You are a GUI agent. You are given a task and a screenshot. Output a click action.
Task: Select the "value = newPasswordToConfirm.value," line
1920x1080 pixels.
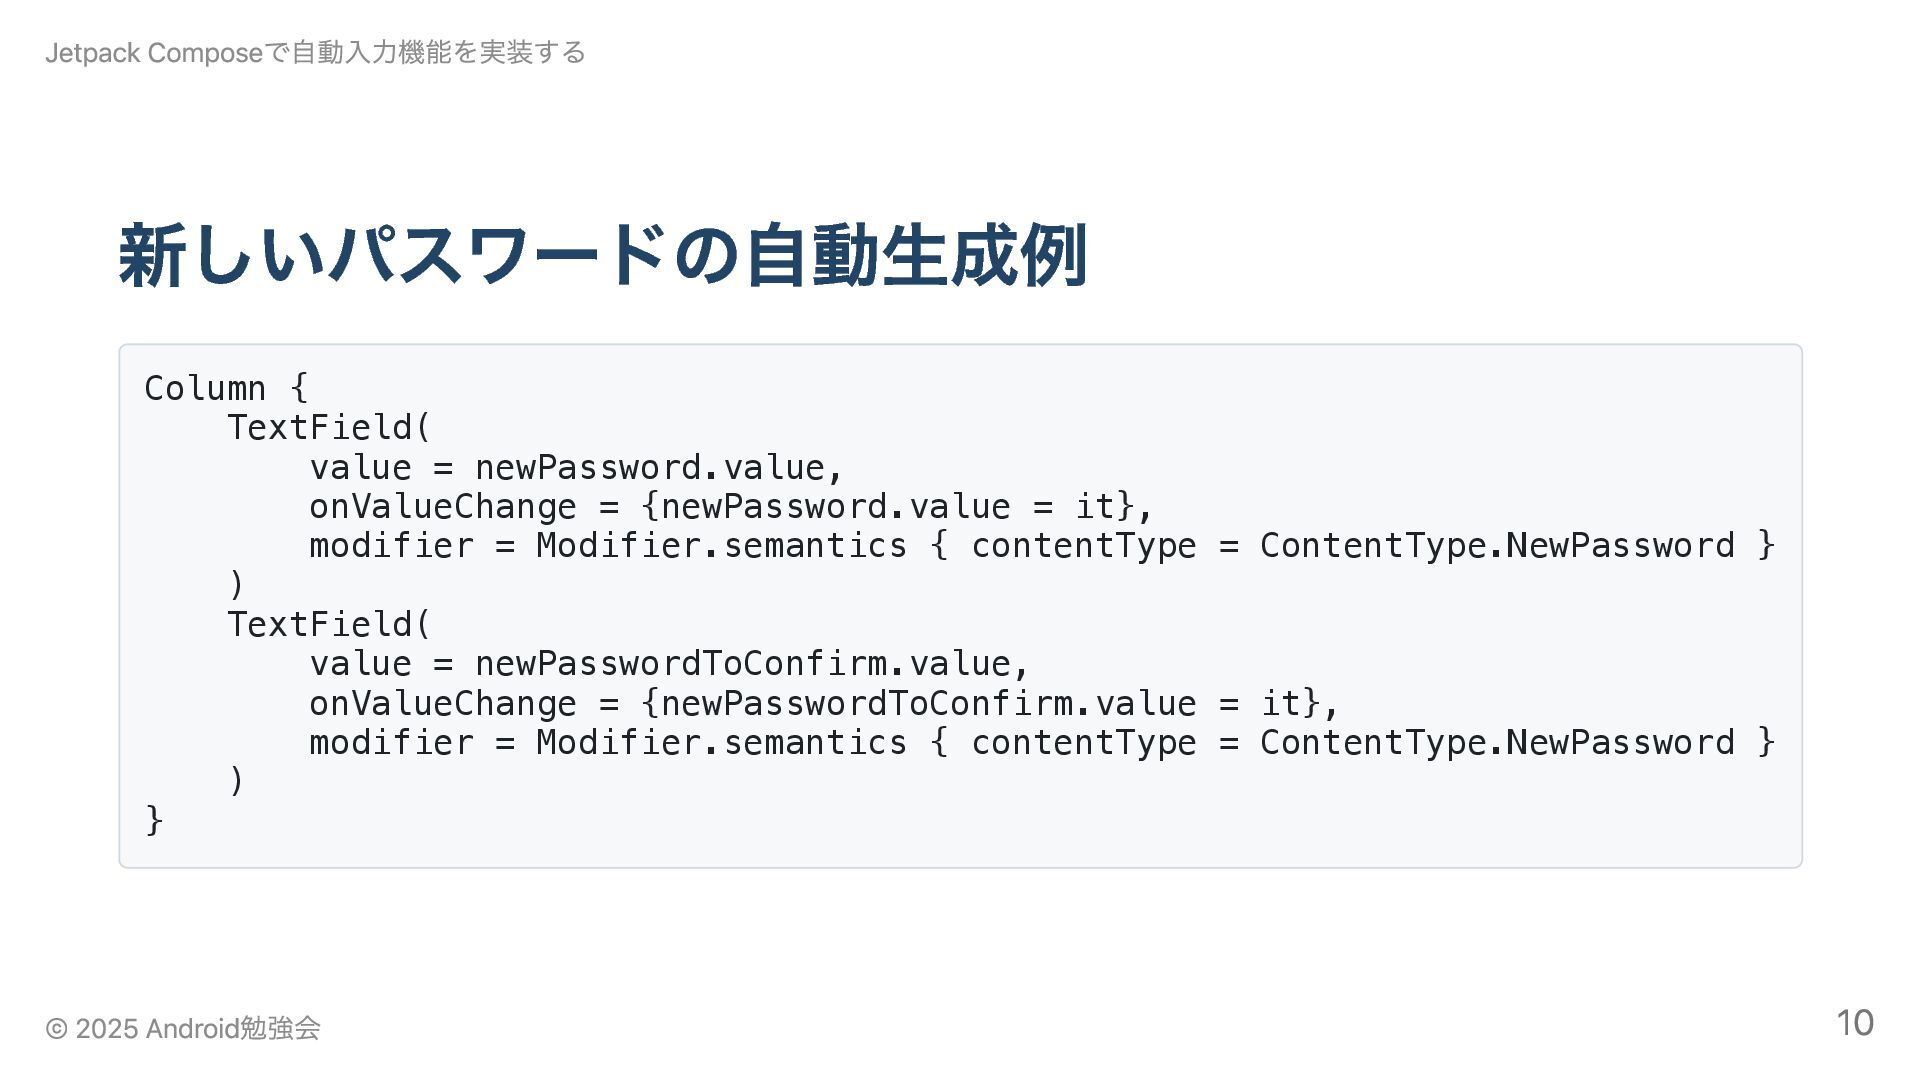[x=669, y=664]
